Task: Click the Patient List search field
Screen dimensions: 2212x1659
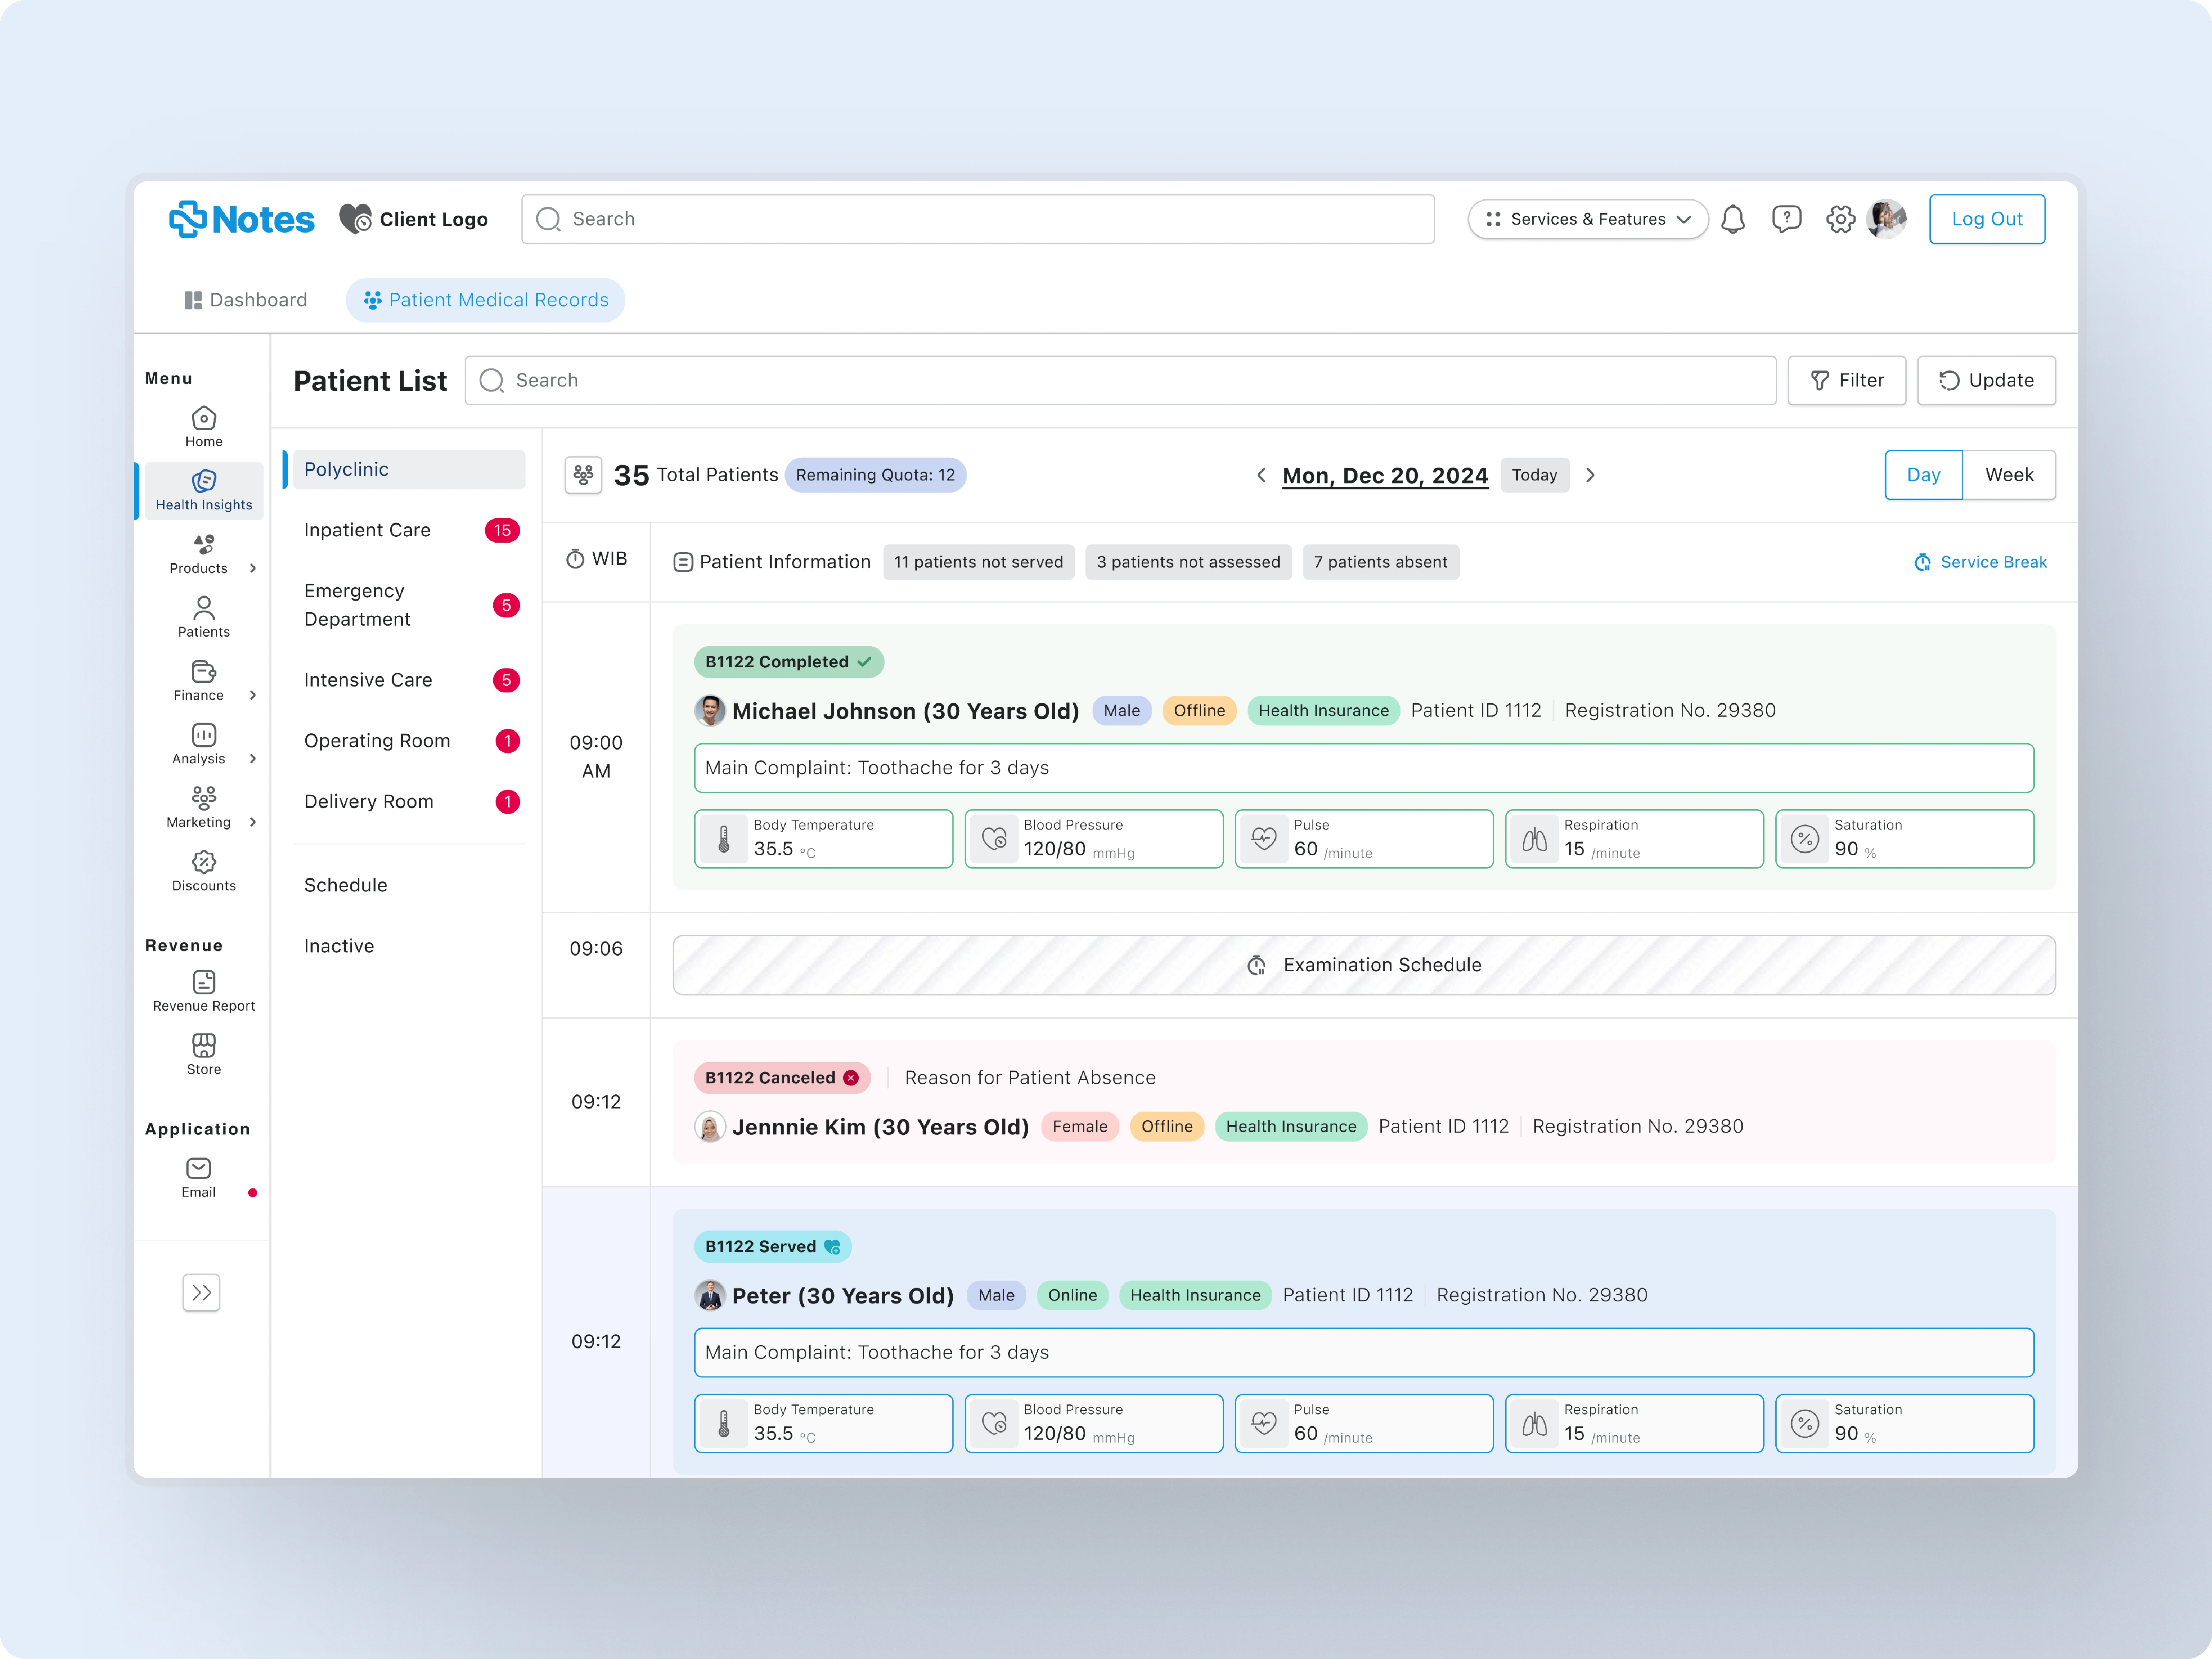Action: coord(1120,380)
